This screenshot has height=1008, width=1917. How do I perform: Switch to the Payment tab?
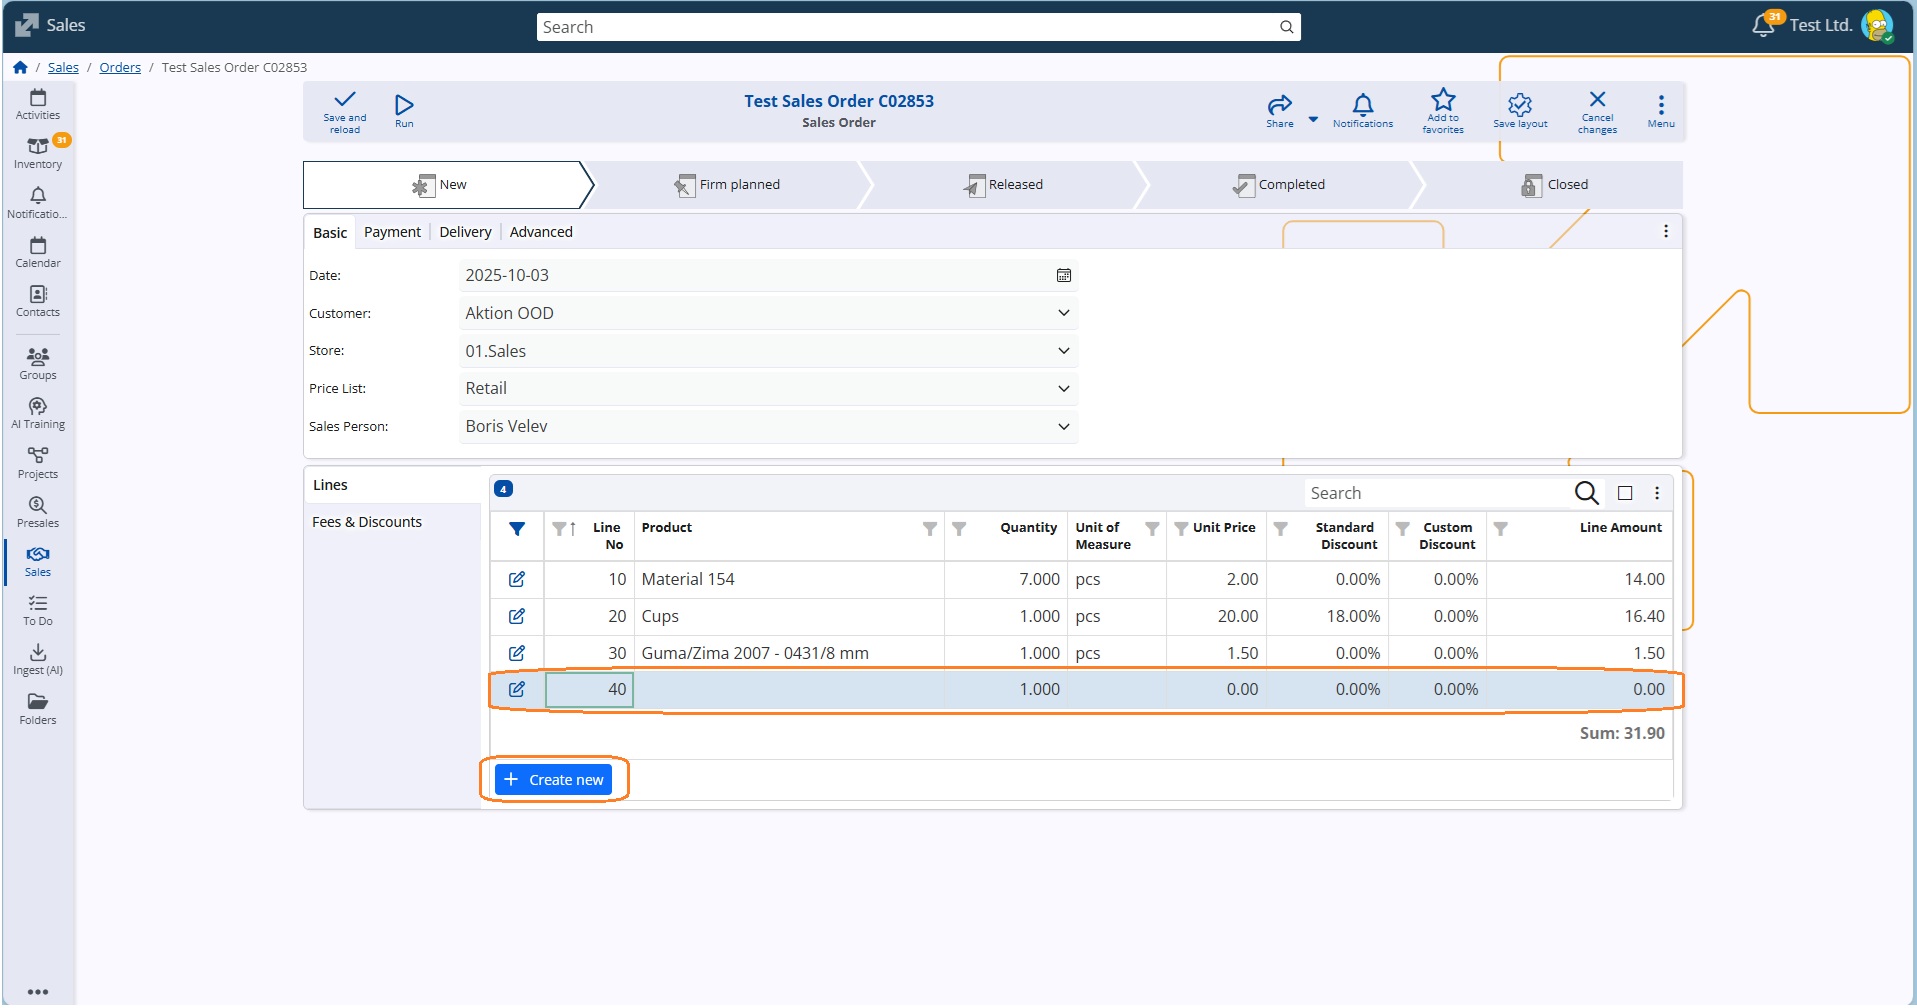(x=392, y=232)
